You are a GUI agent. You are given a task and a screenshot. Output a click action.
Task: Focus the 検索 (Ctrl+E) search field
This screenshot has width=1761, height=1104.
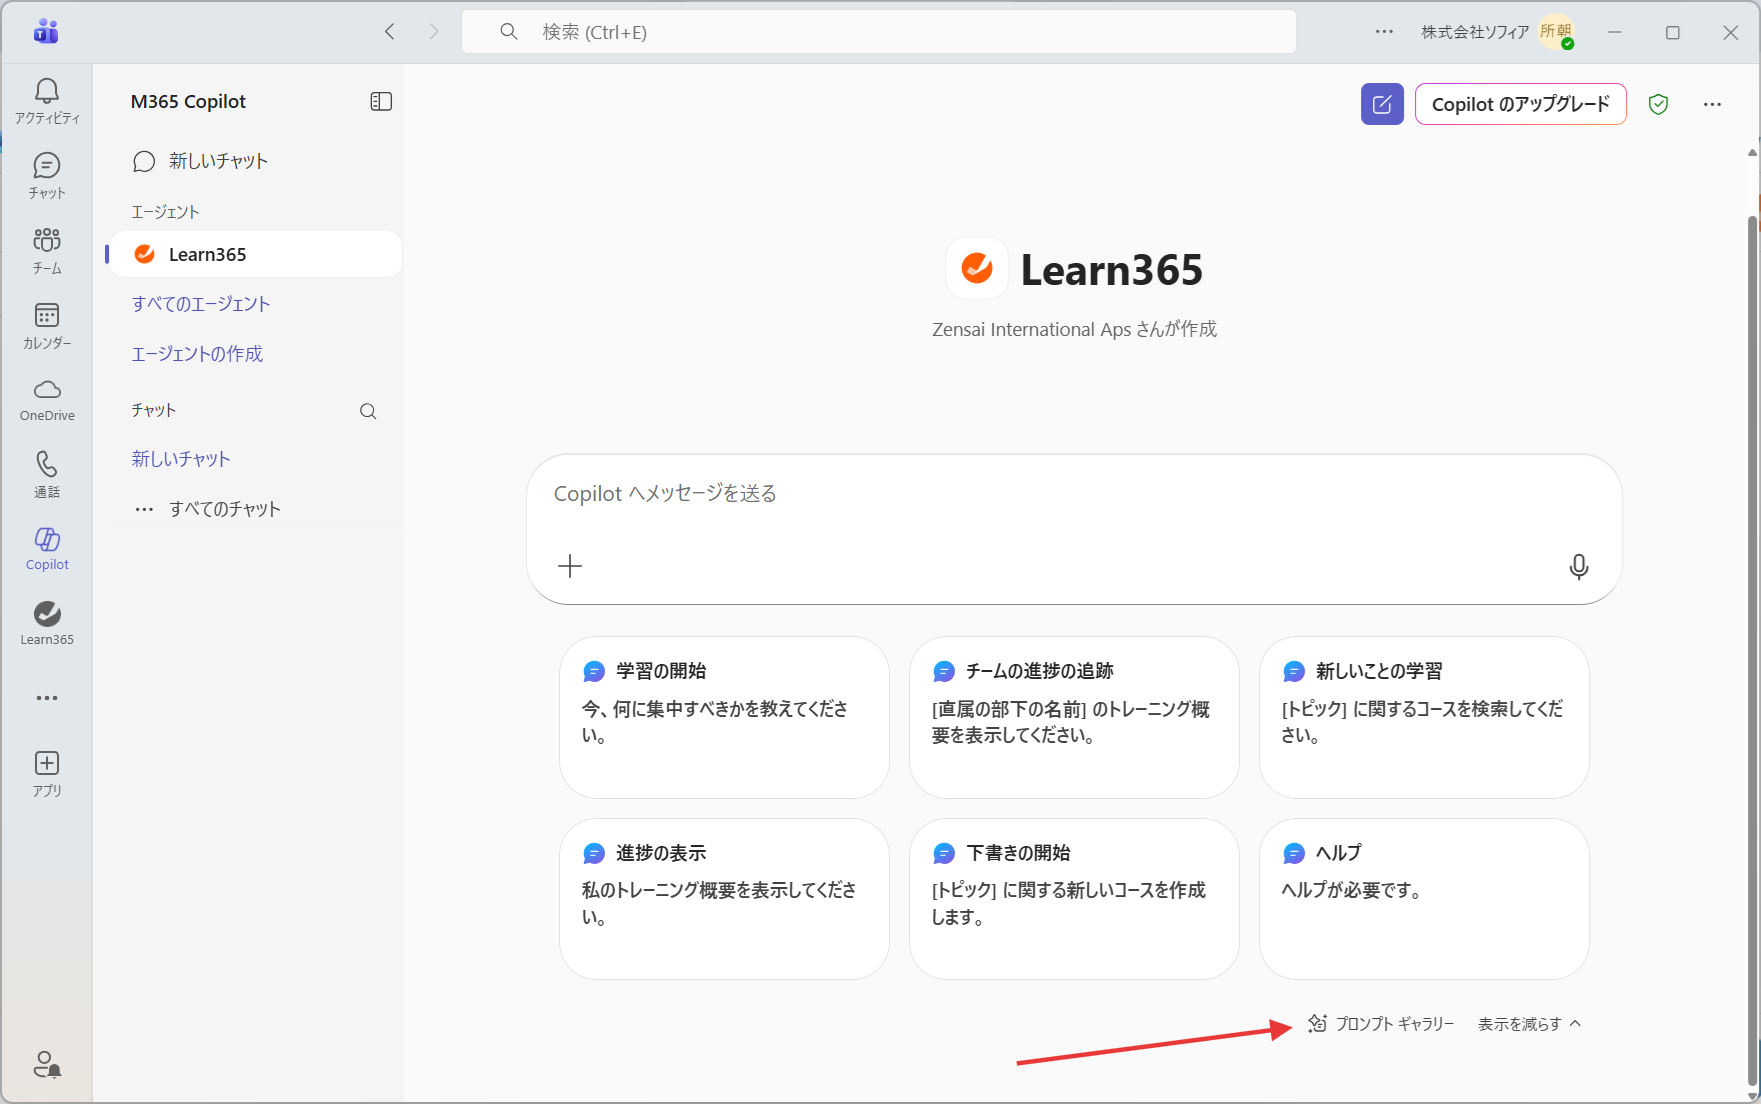click(879, 32)
